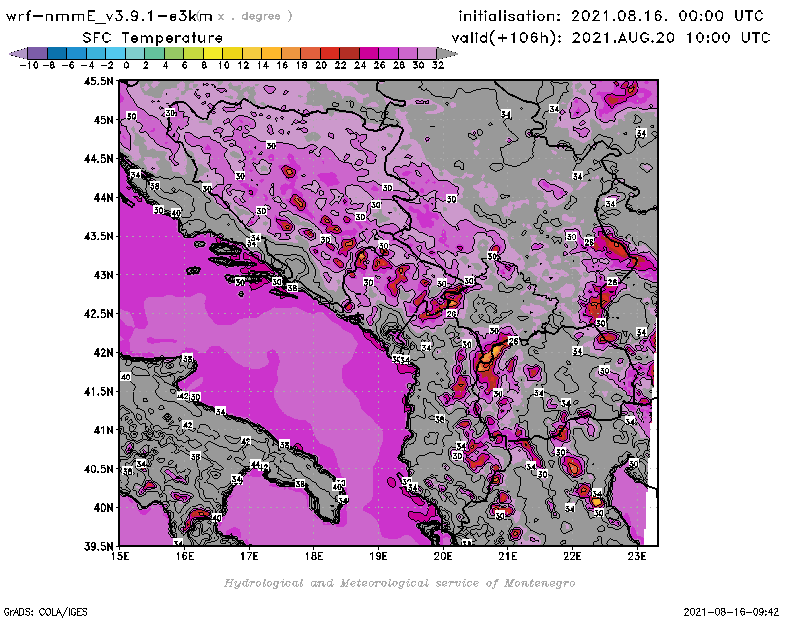This screenshot has height=618, width=800.
Task: Pick the blue swatch for -6 to -4
Action: click(x=77, y=53)
